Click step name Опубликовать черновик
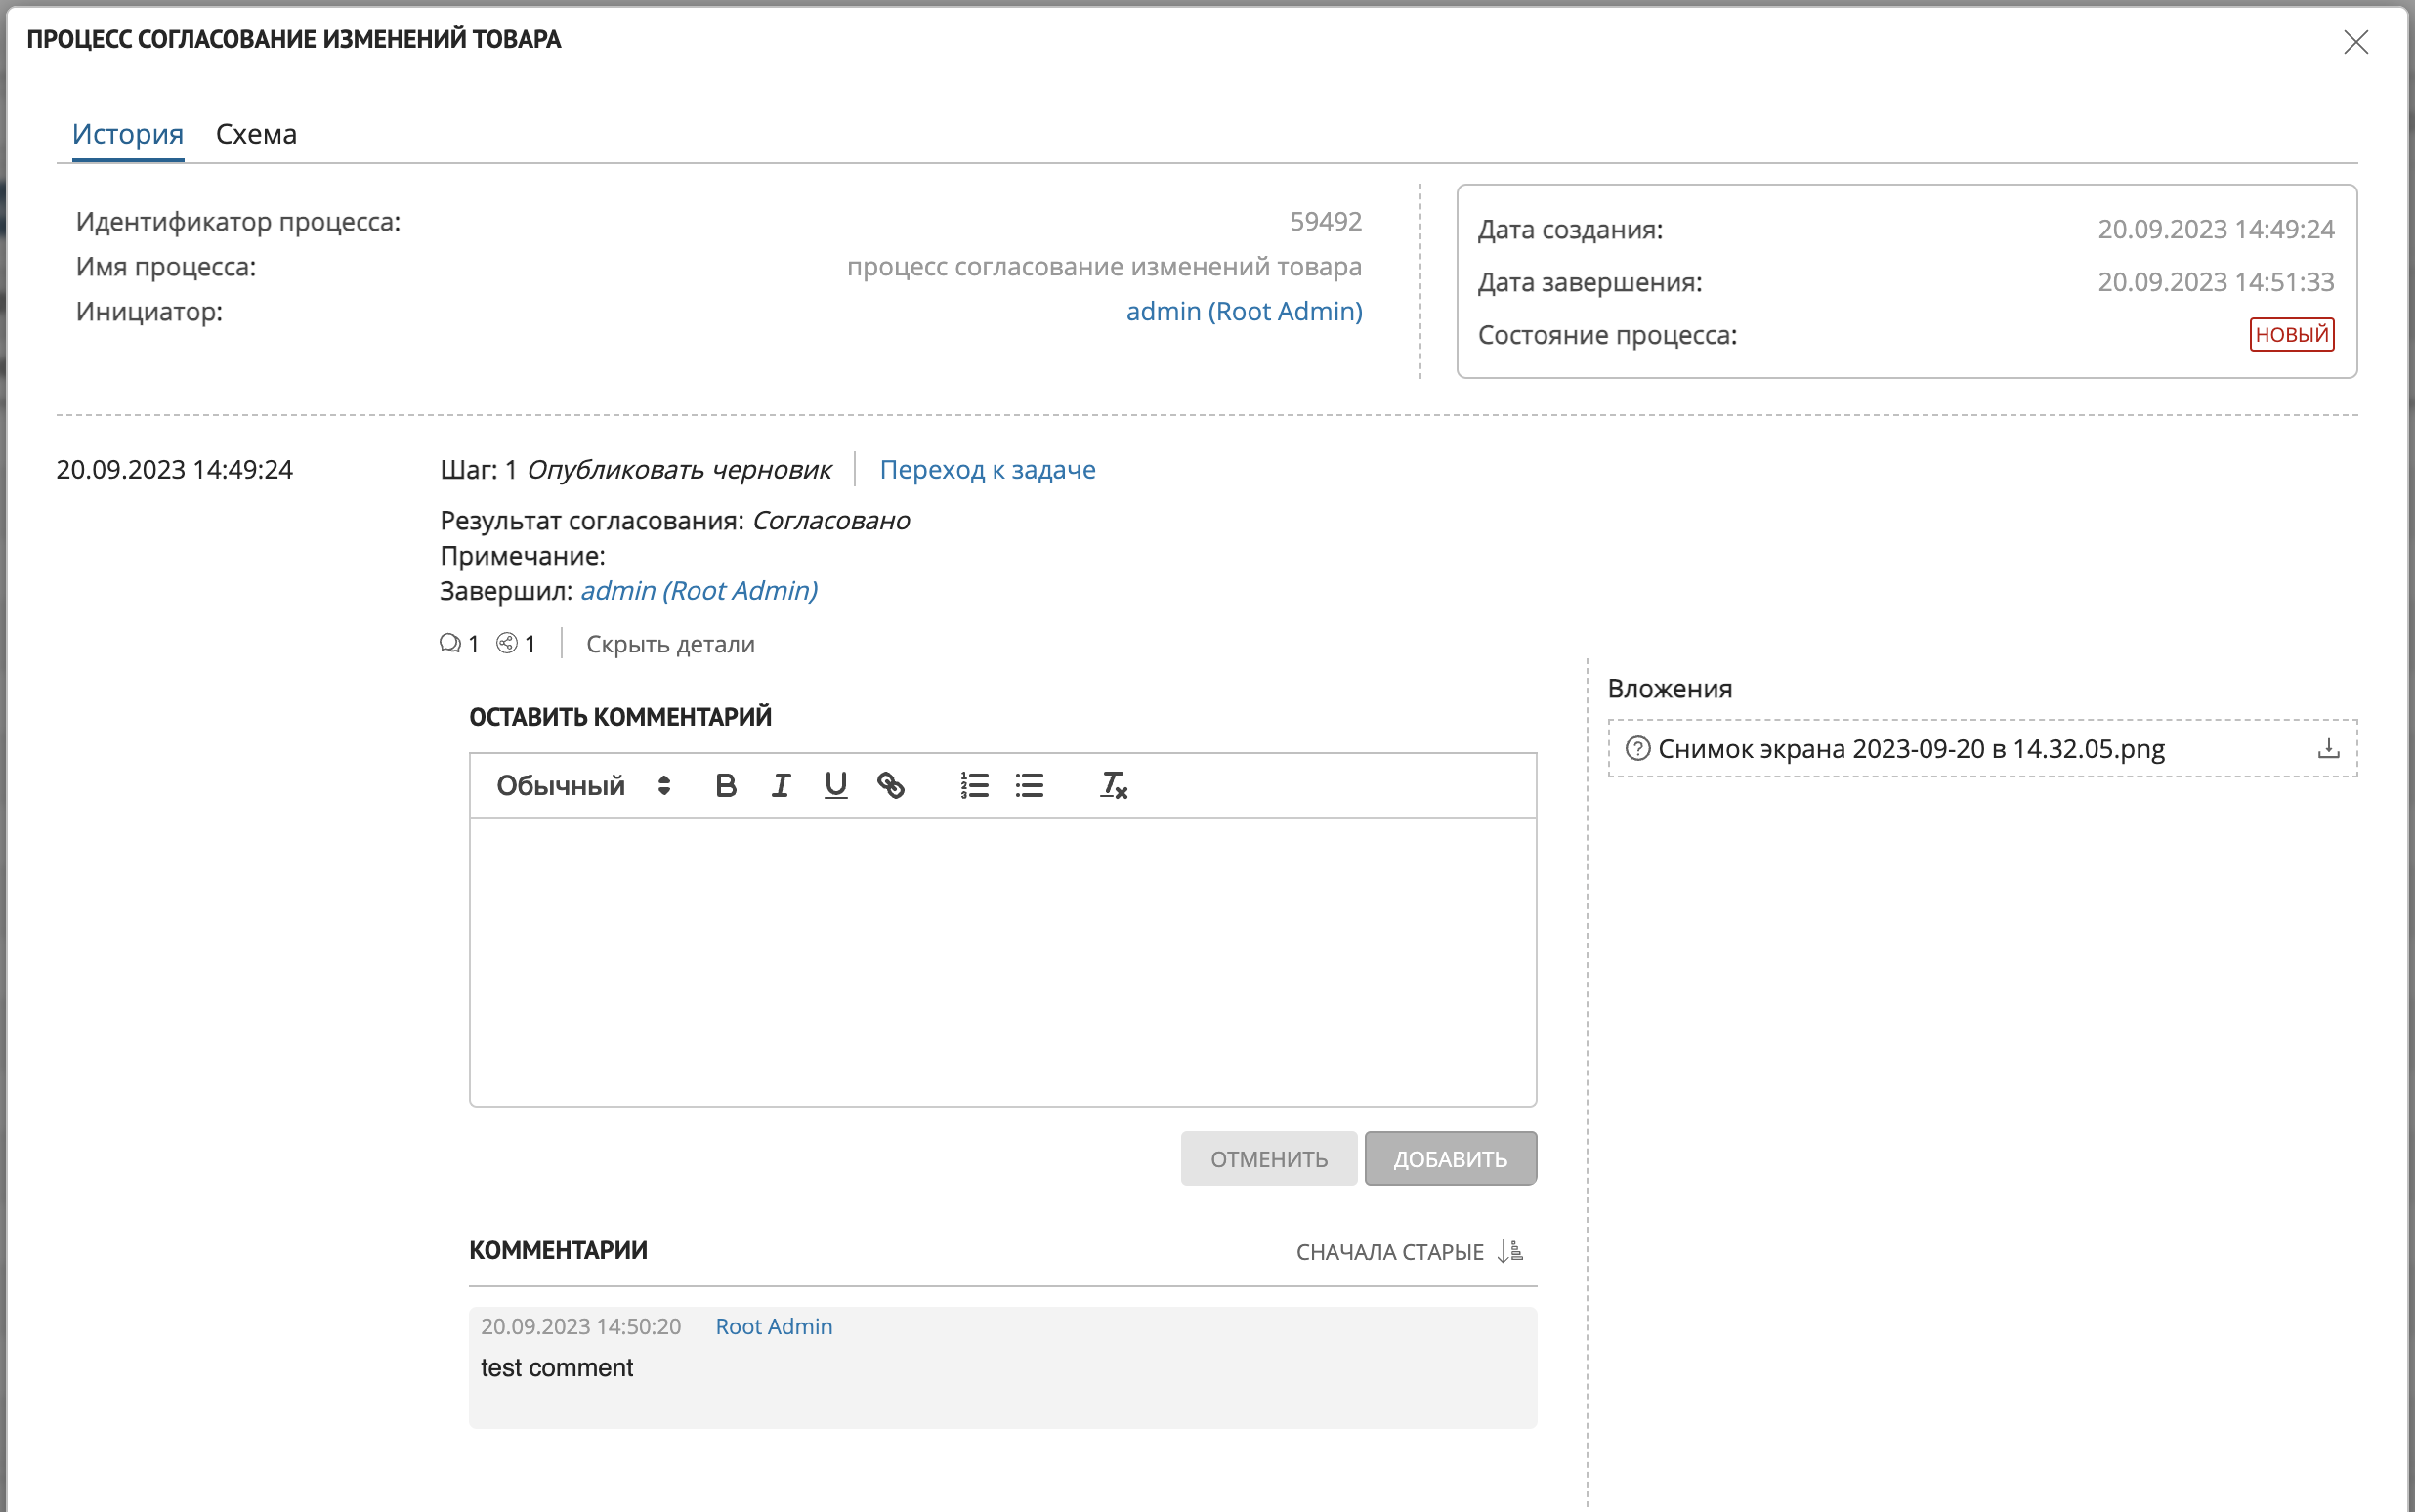Screen dimensions: 2415x1512 pyautogui.click(x=679, y=470)
